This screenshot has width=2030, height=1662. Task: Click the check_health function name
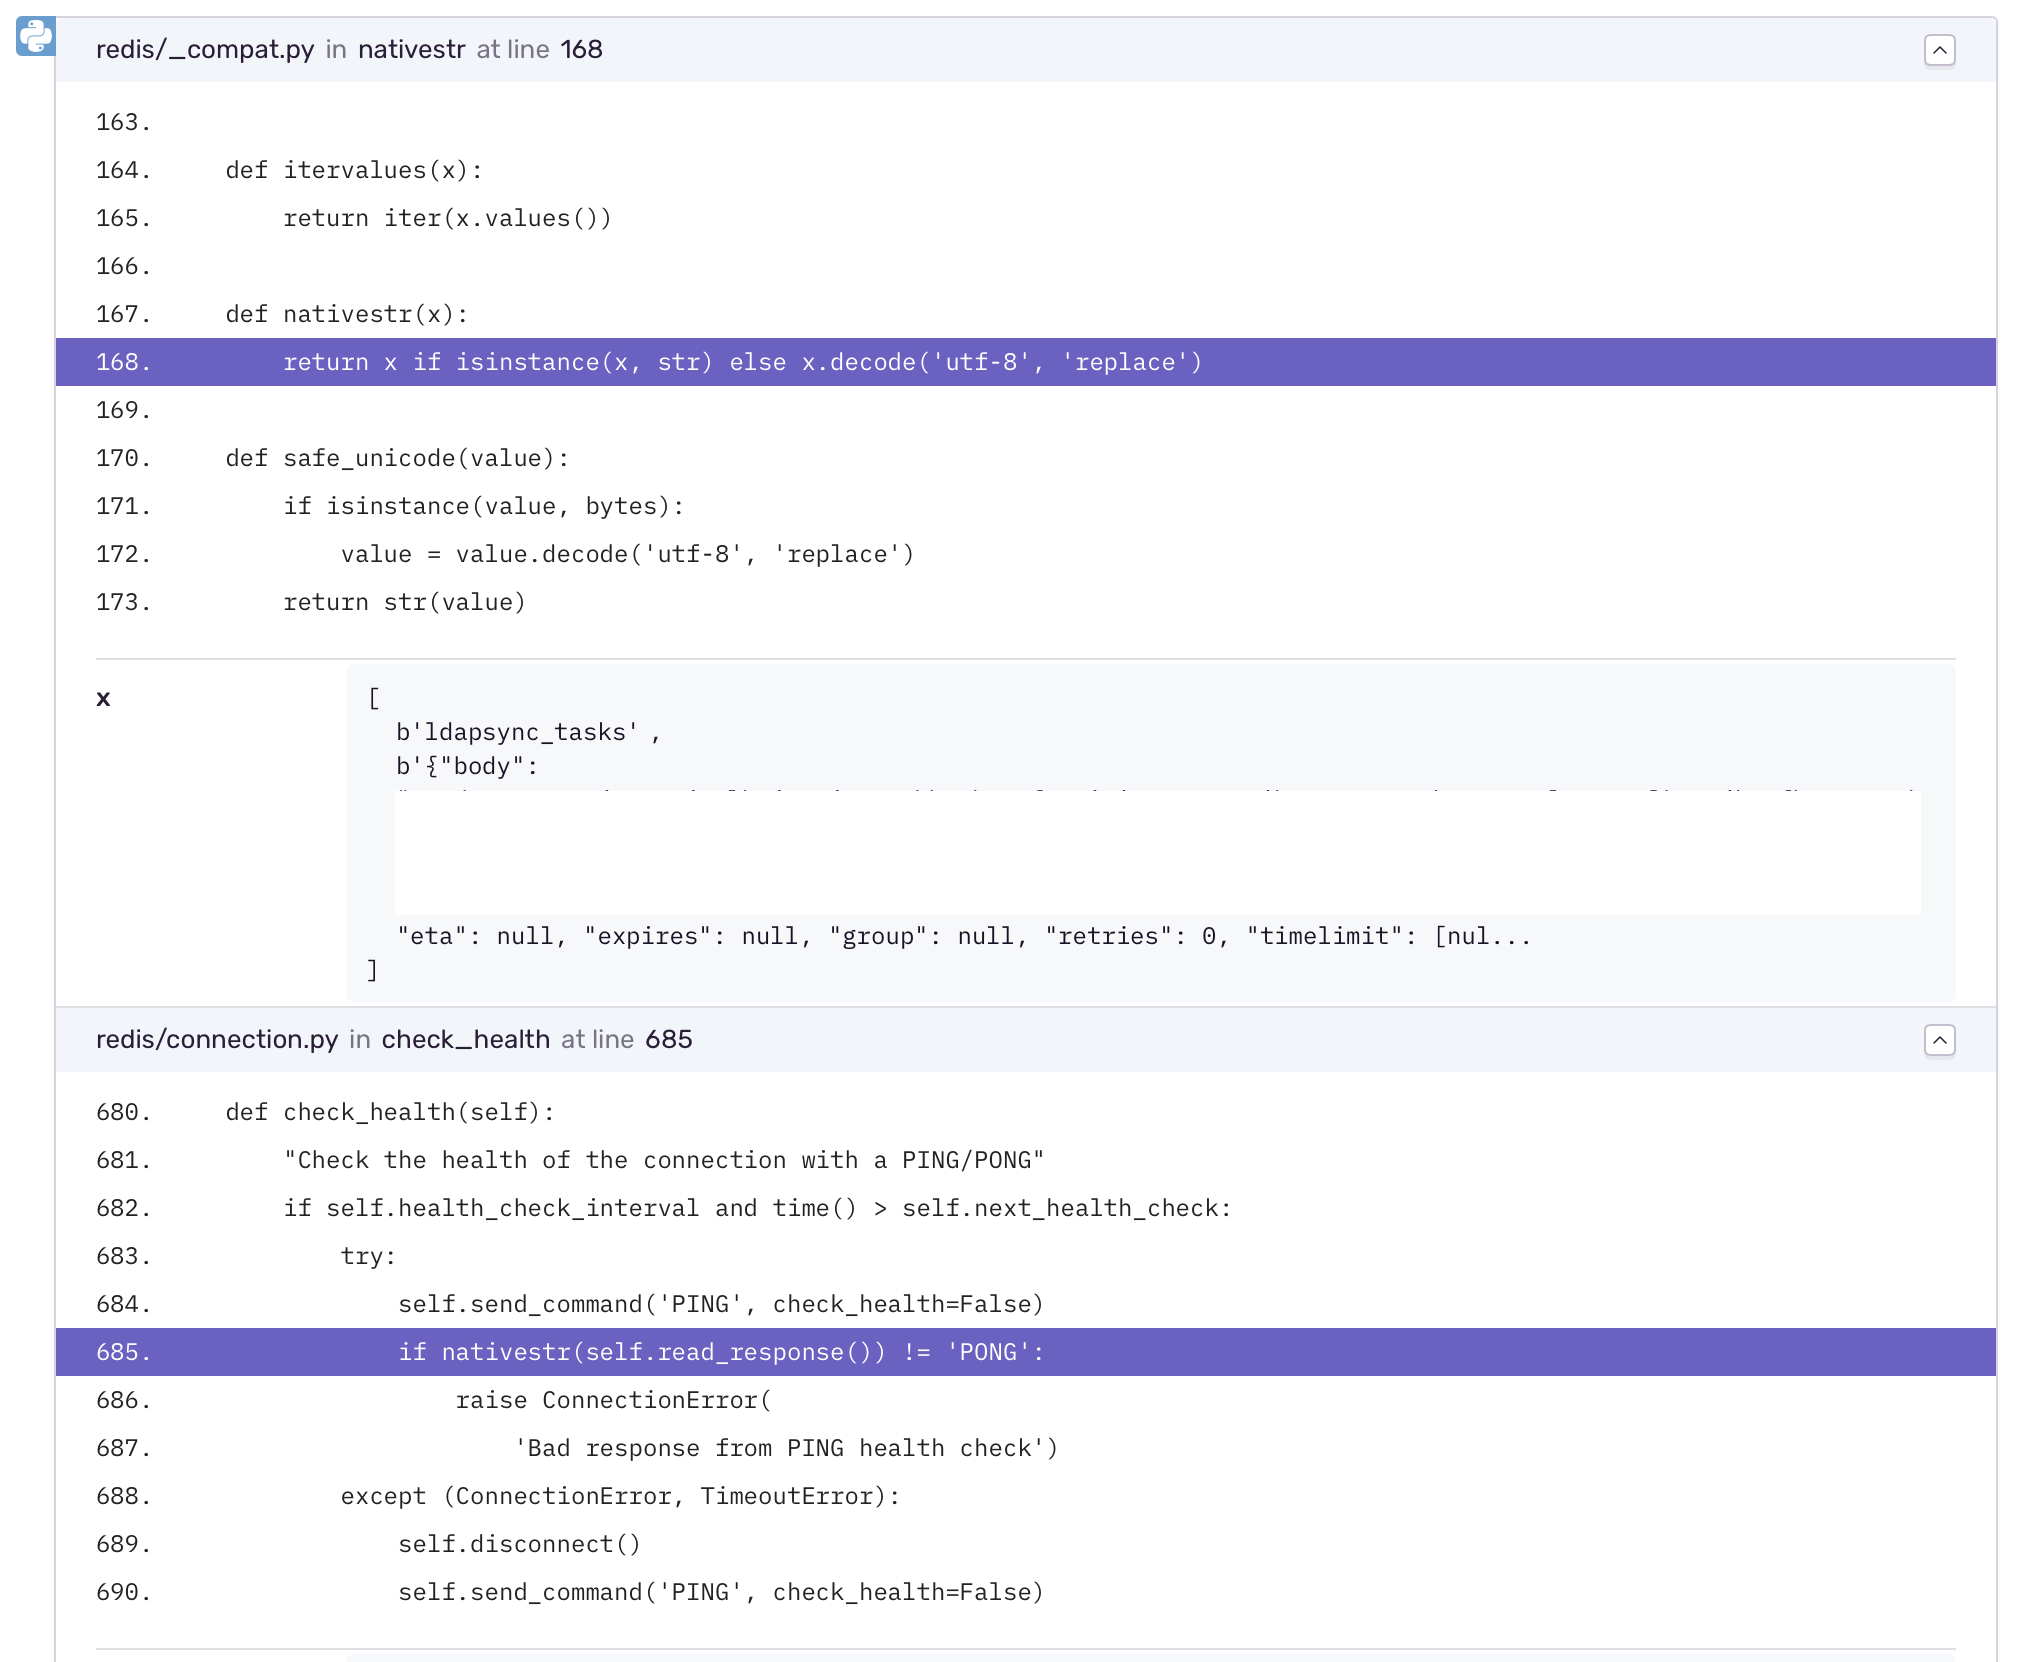click(x=465, y=1040)
